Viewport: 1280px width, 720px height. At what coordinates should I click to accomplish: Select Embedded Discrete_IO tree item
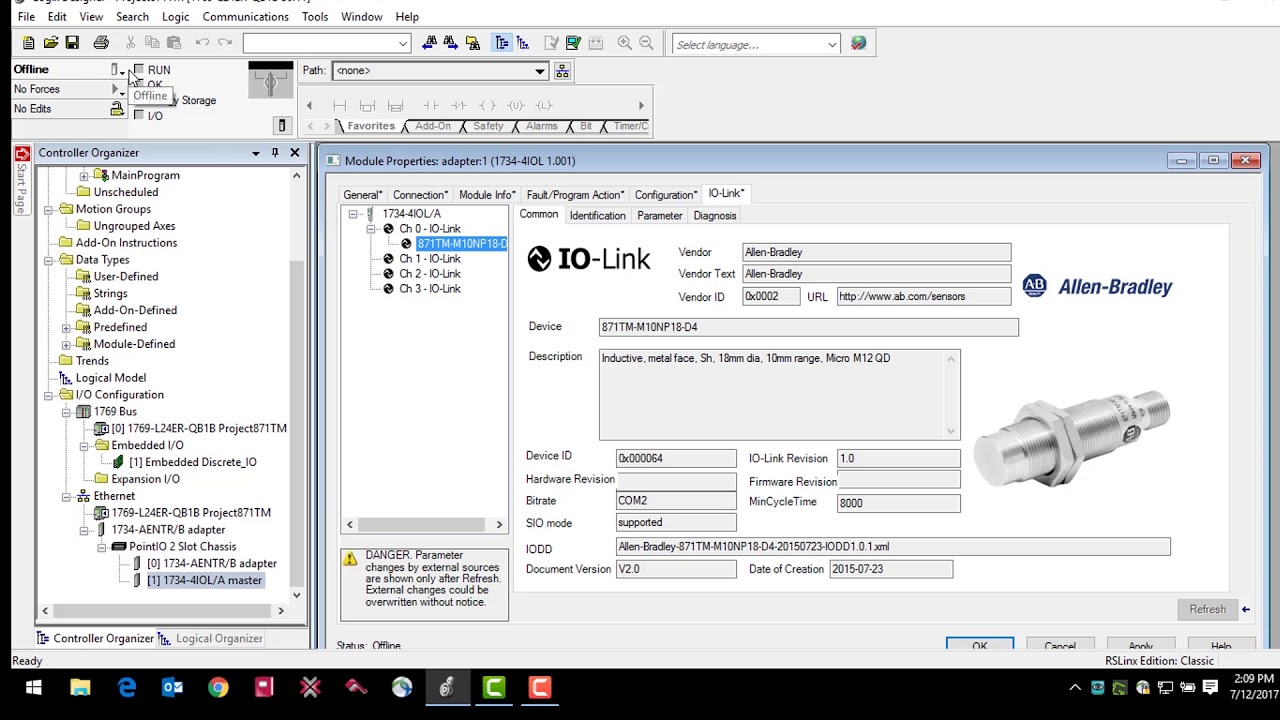click(x=192, y=462)
